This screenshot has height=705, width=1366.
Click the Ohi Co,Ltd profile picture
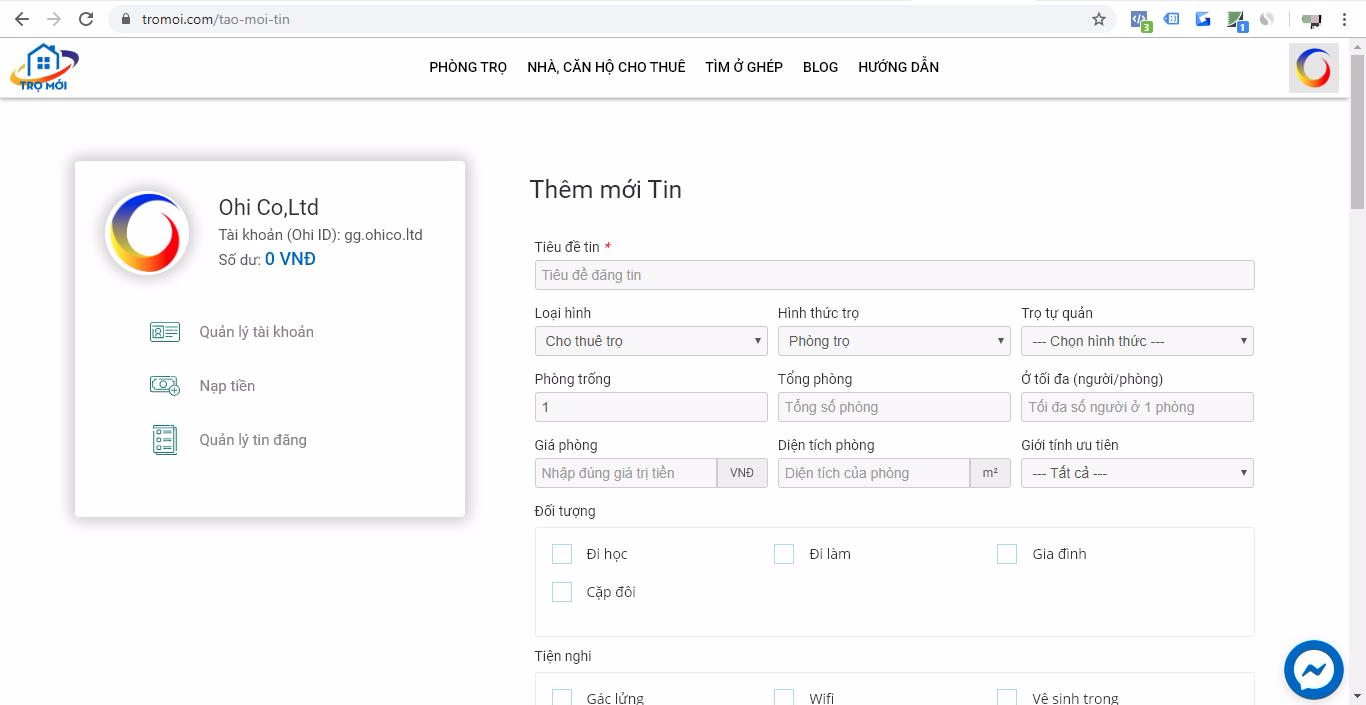[147, 233]
